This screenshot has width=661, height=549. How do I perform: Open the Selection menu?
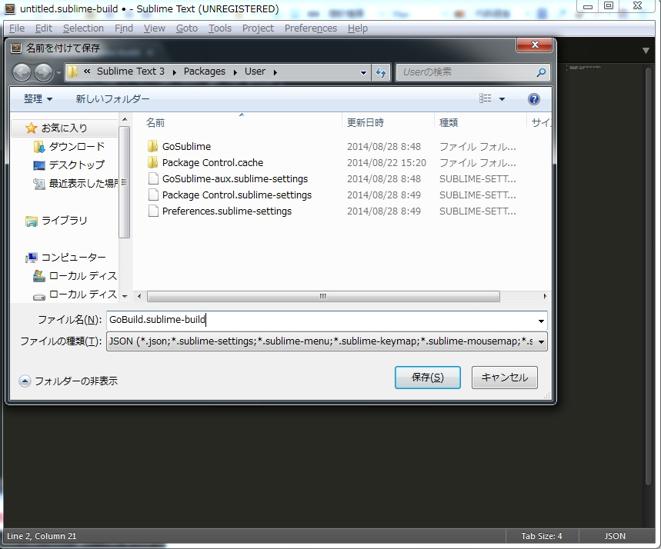click(83, 28)
